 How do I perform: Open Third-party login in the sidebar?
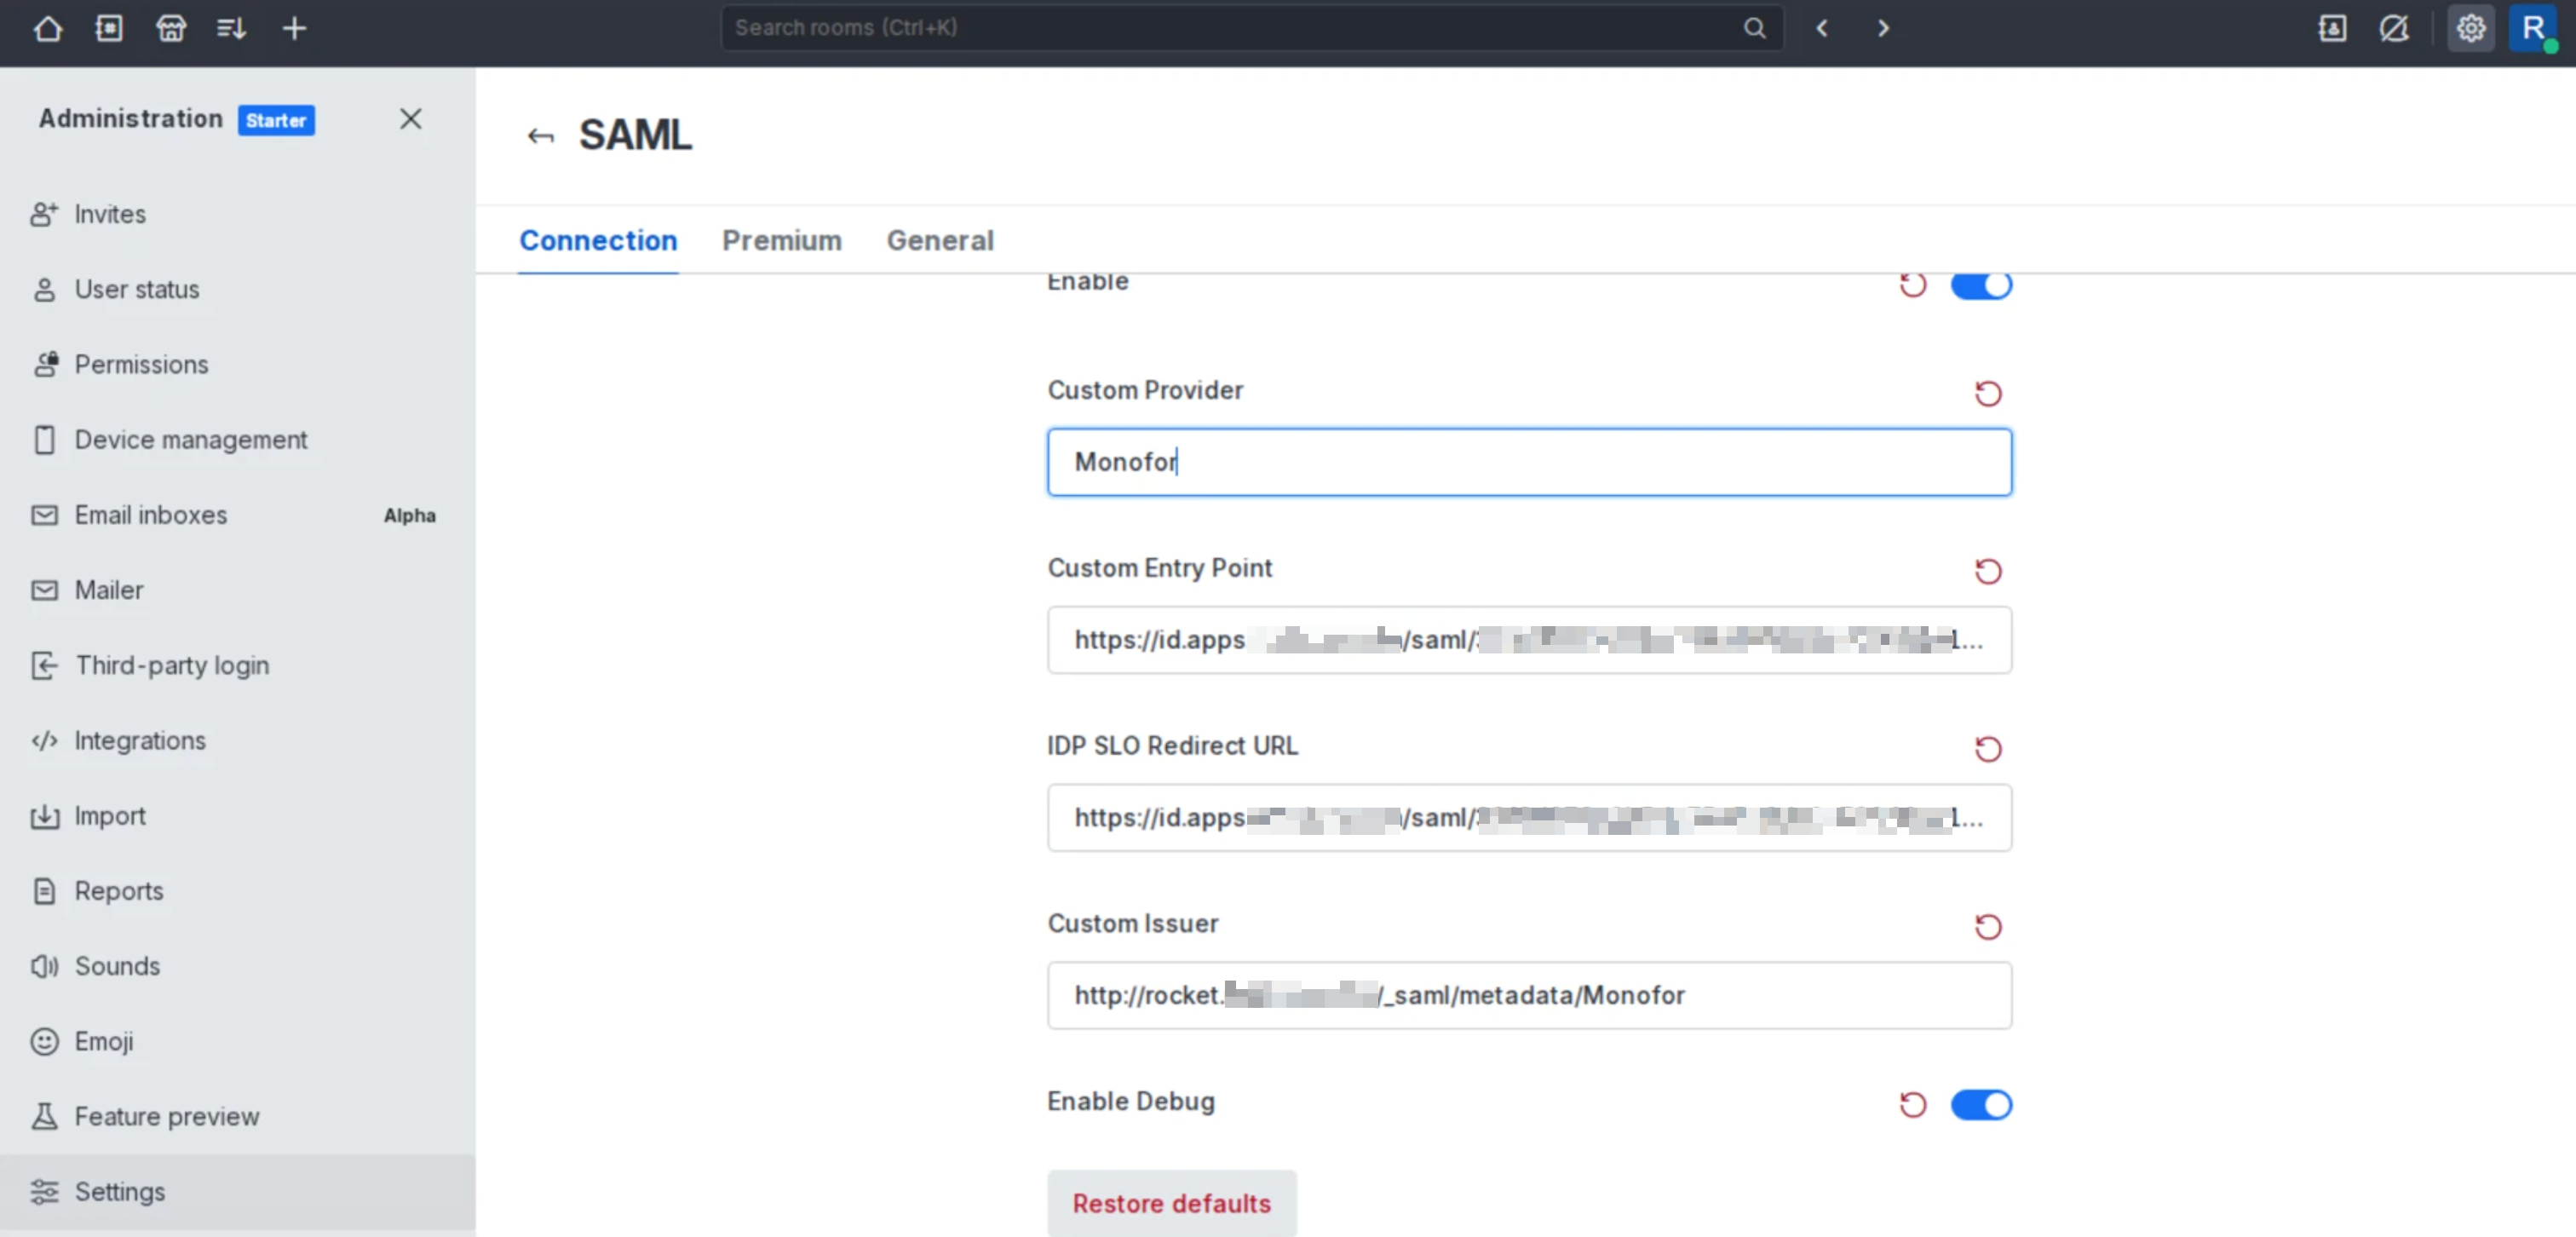238,665
